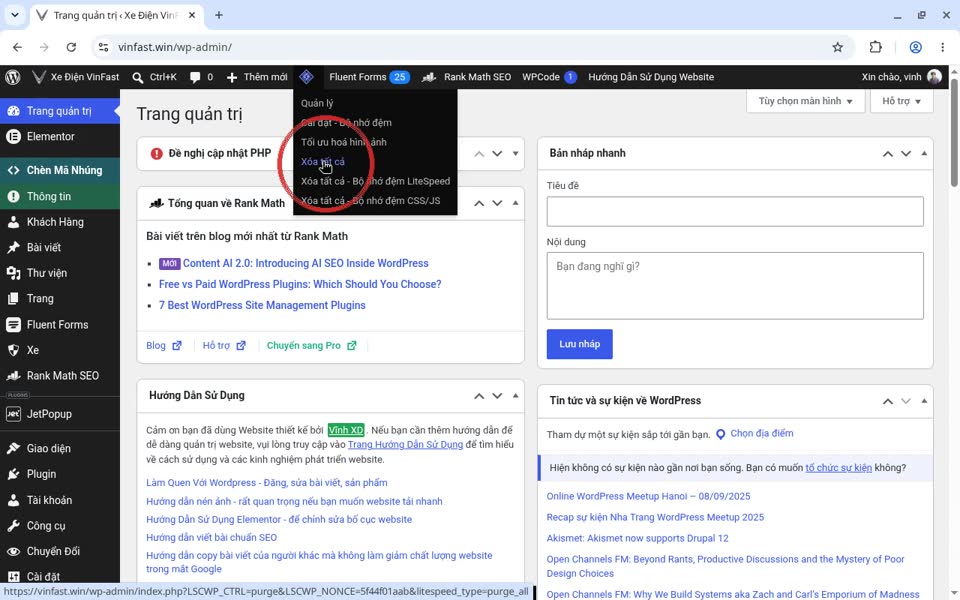Toggle the Tin tức và sự kiện panel
This screenshot has height=600, width=960.
point(924,401)
